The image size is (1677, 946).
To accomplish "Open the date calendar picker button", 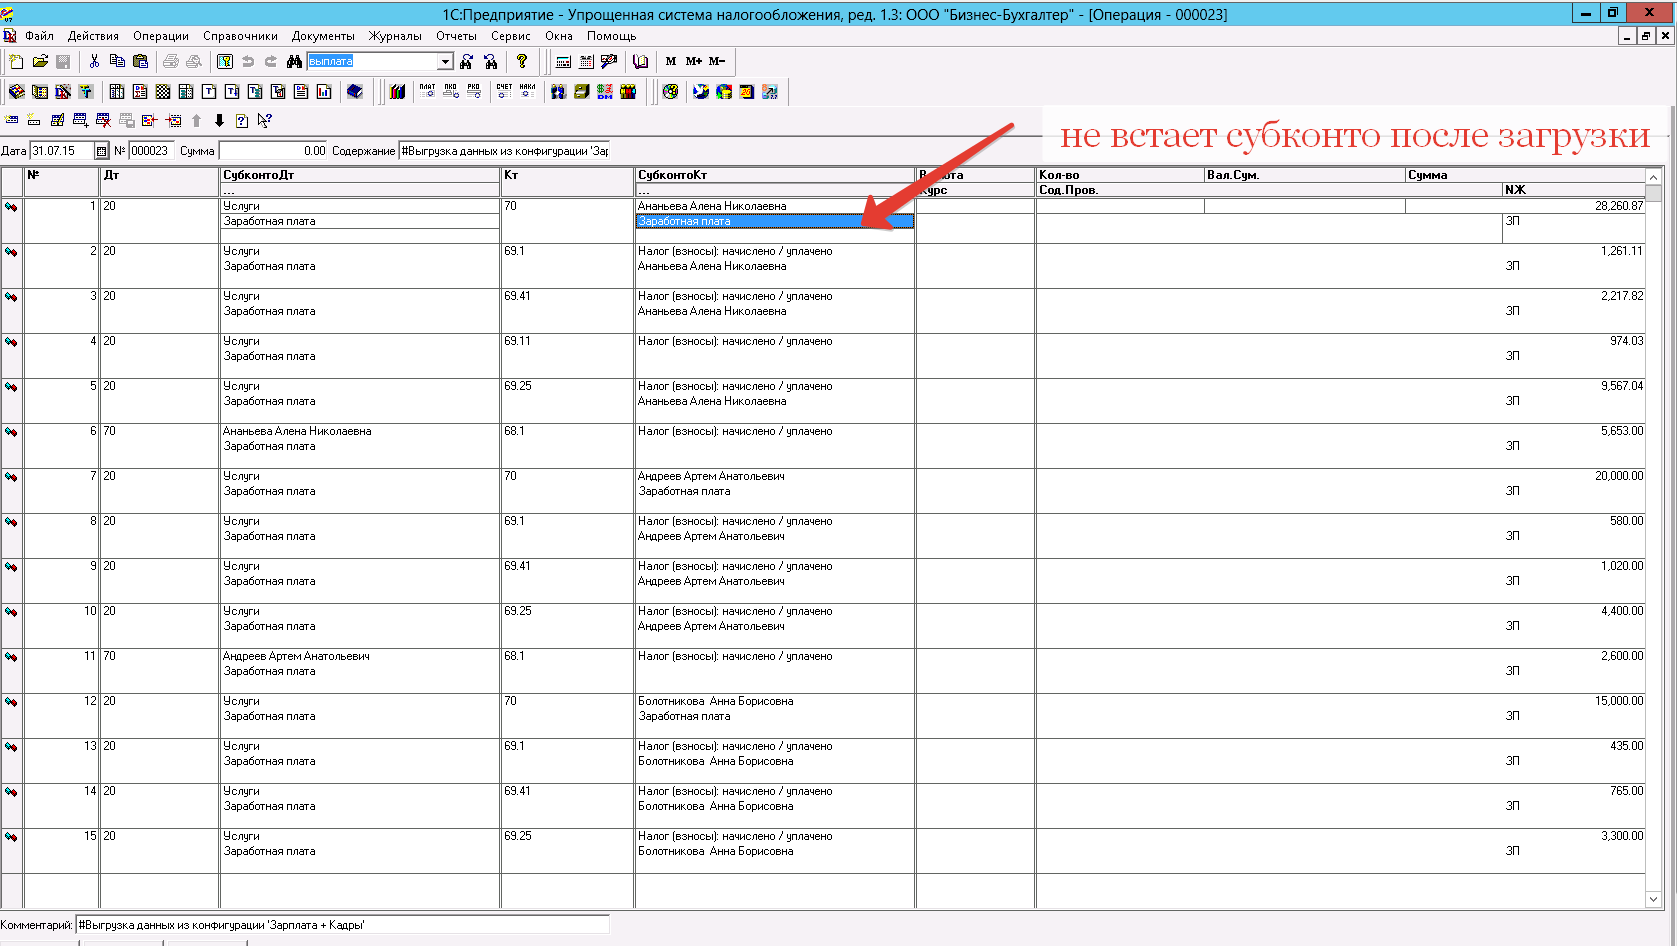I will [101, 151].
